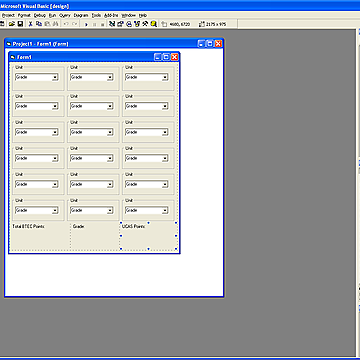The height and width of the screenshot is (360, 360).
Task: Open the Add-Ins menu
Action: [x=111, y=15]
